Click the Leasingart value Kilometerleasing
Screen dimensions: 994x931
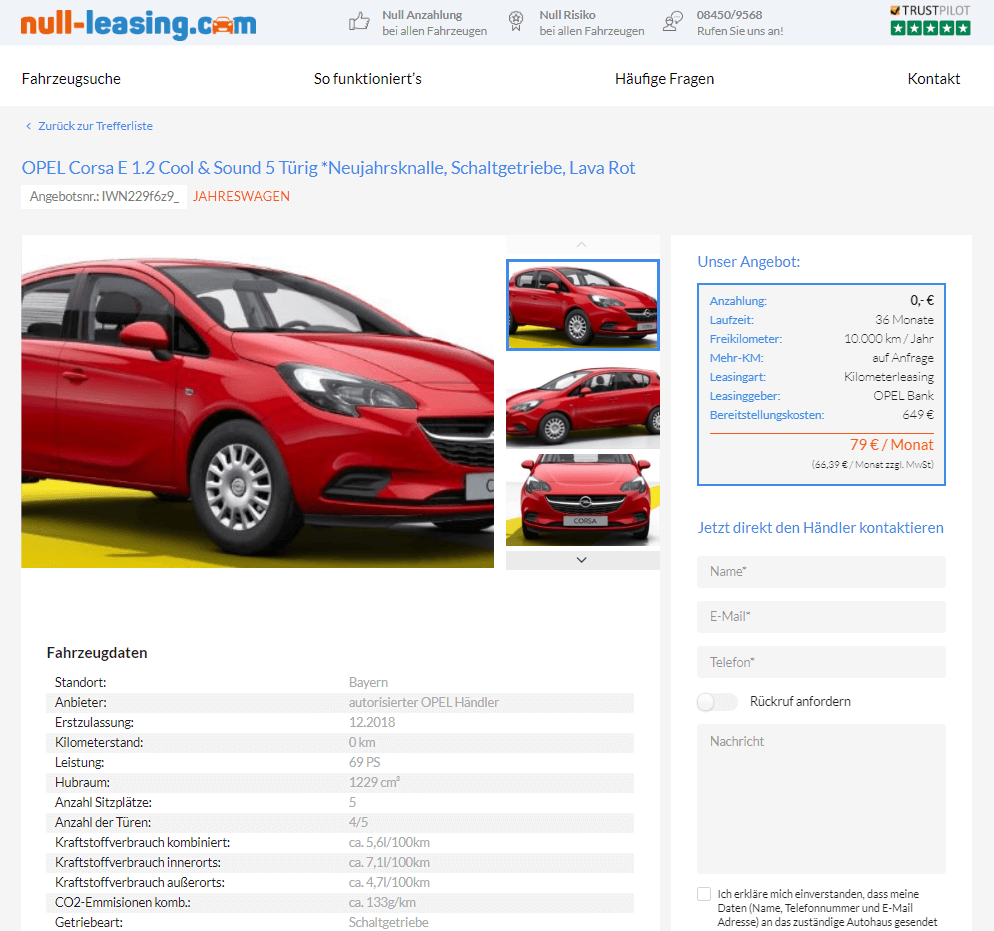point(889,377)
